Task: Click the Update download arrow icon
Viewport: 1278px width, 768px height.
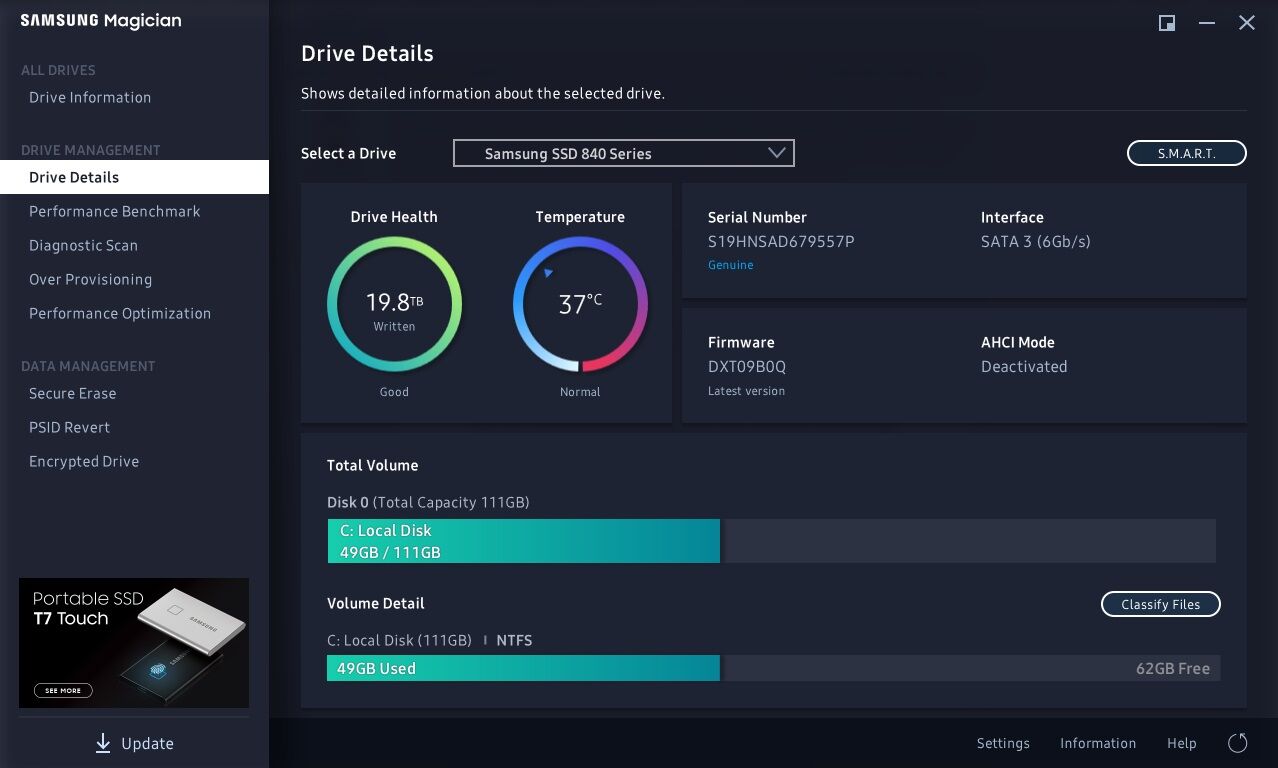Action: point(103,743)
